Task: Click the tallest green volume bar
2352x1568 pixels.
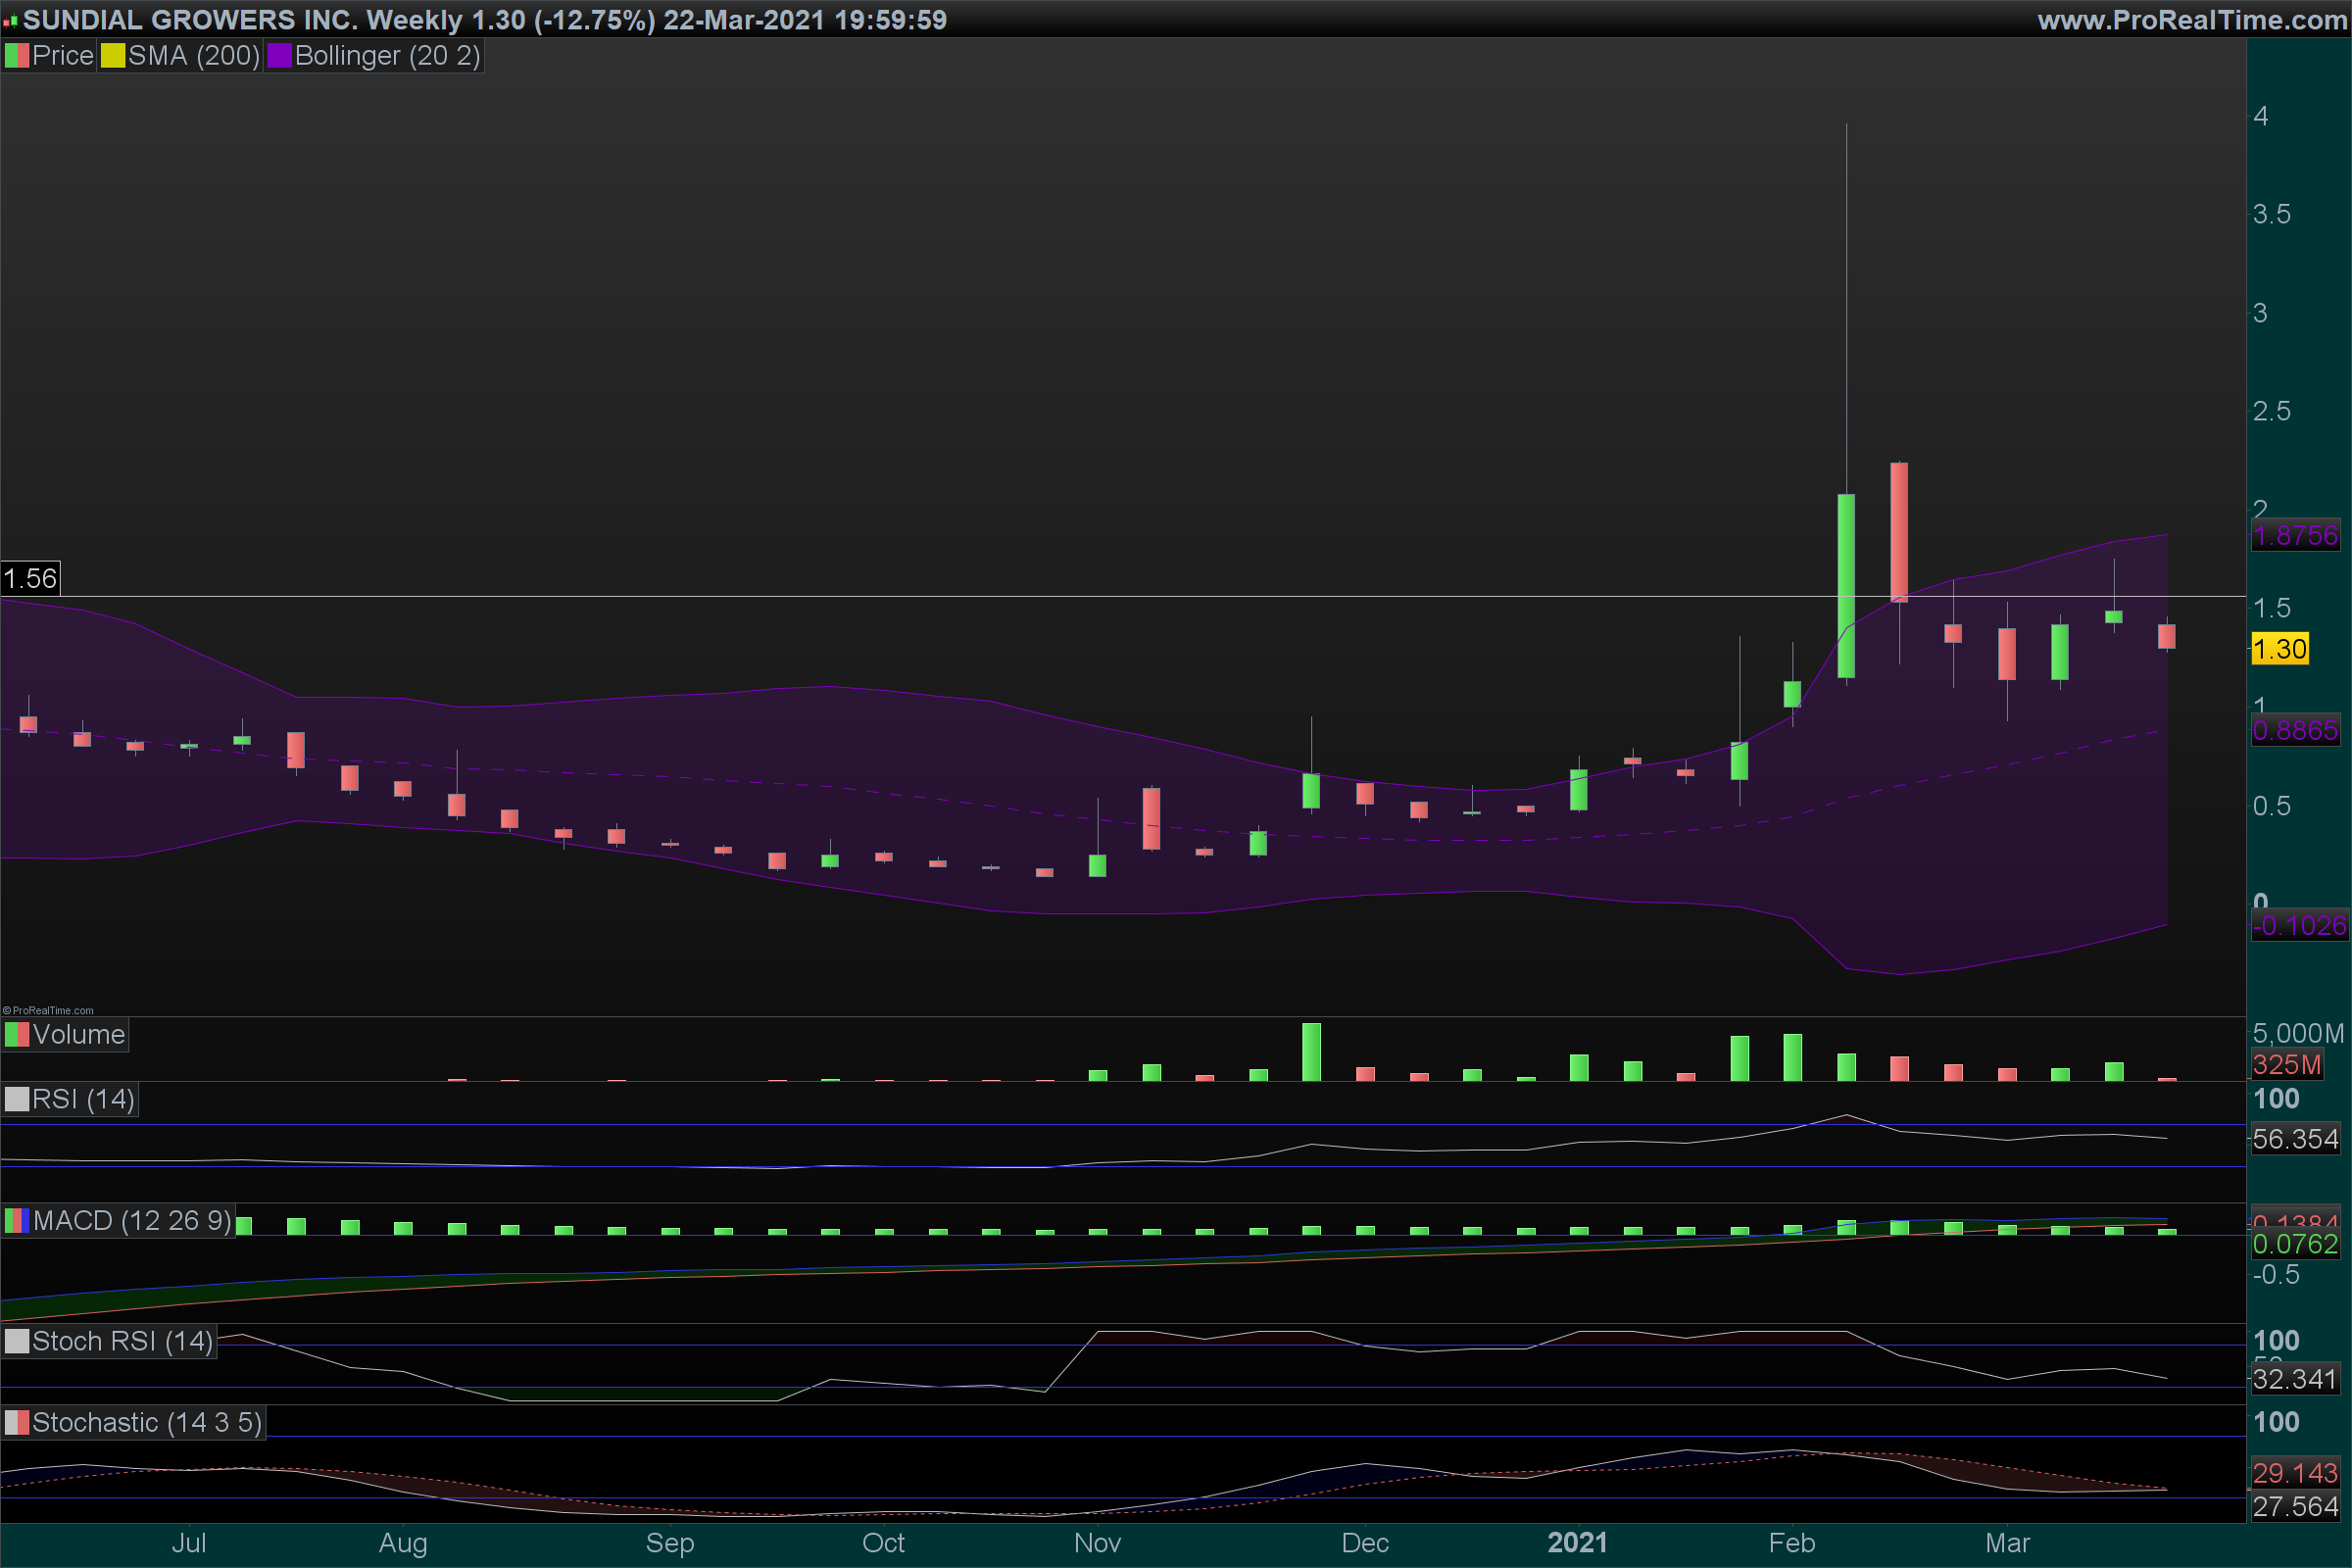Action: coord(1311,1052)
